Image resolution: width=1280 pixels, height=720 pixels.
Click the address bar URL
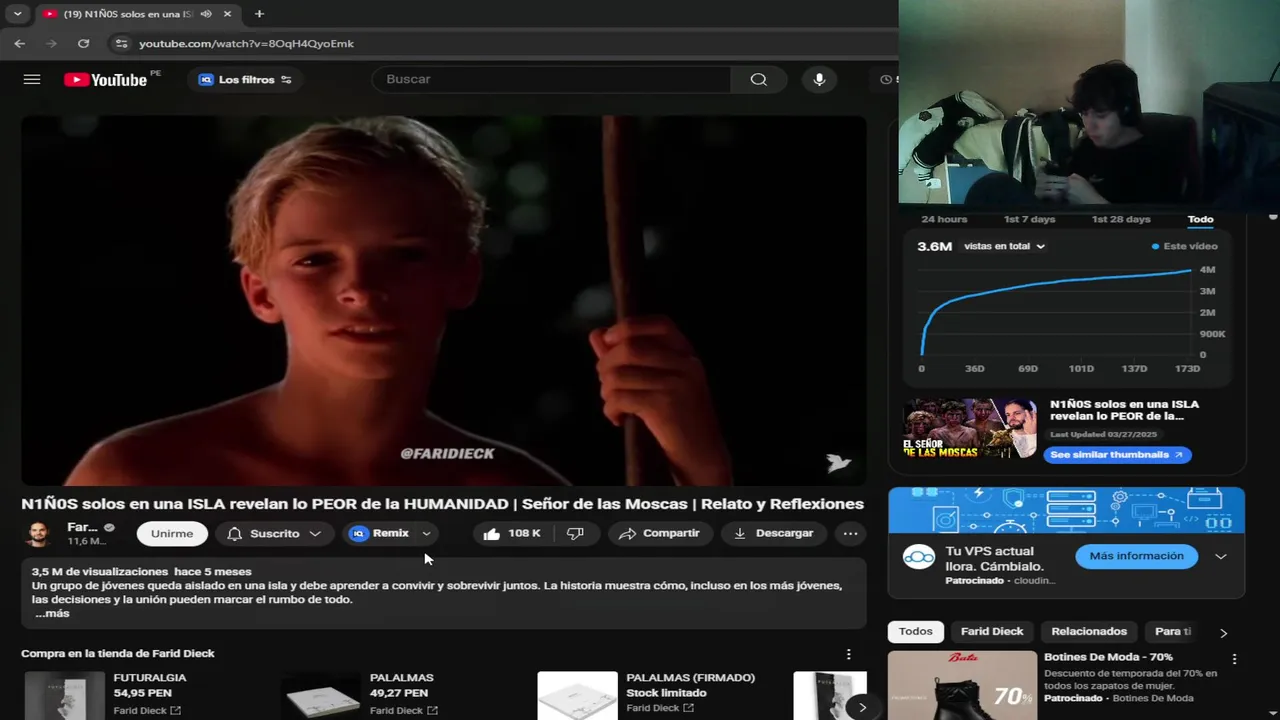tap(246, 43)
